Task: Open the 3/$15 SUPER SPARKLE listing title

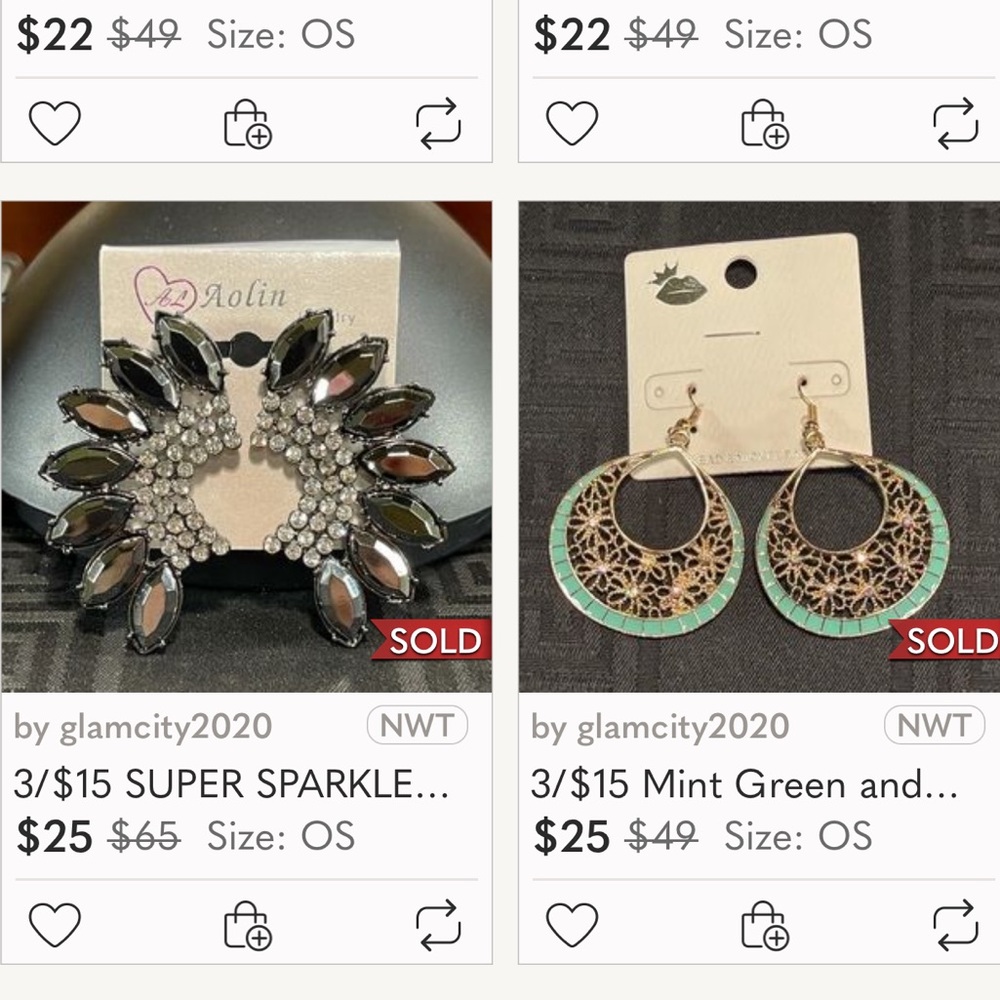Action: click(x=230, y=784)
